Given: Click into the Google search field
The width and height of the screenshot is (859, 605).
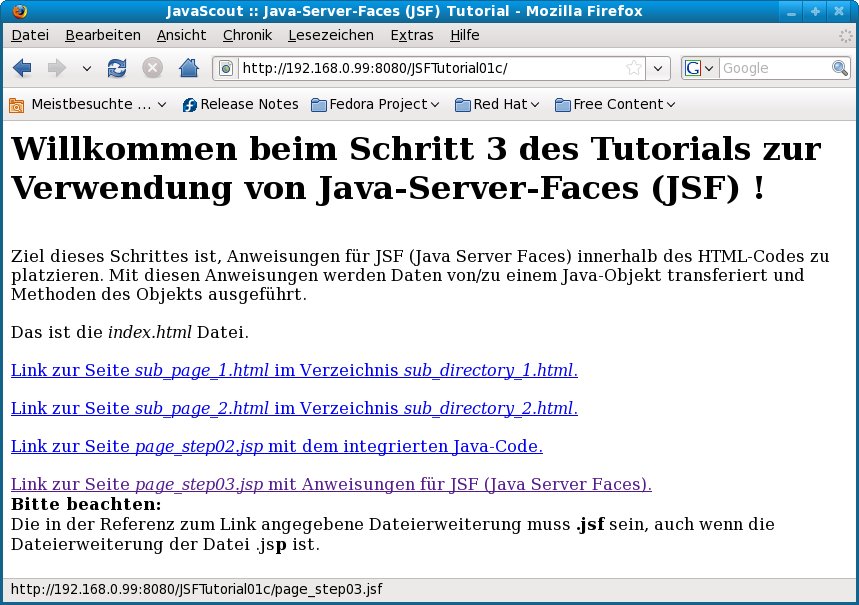Looking at the screenshot, I should click(x=774, y=68).
